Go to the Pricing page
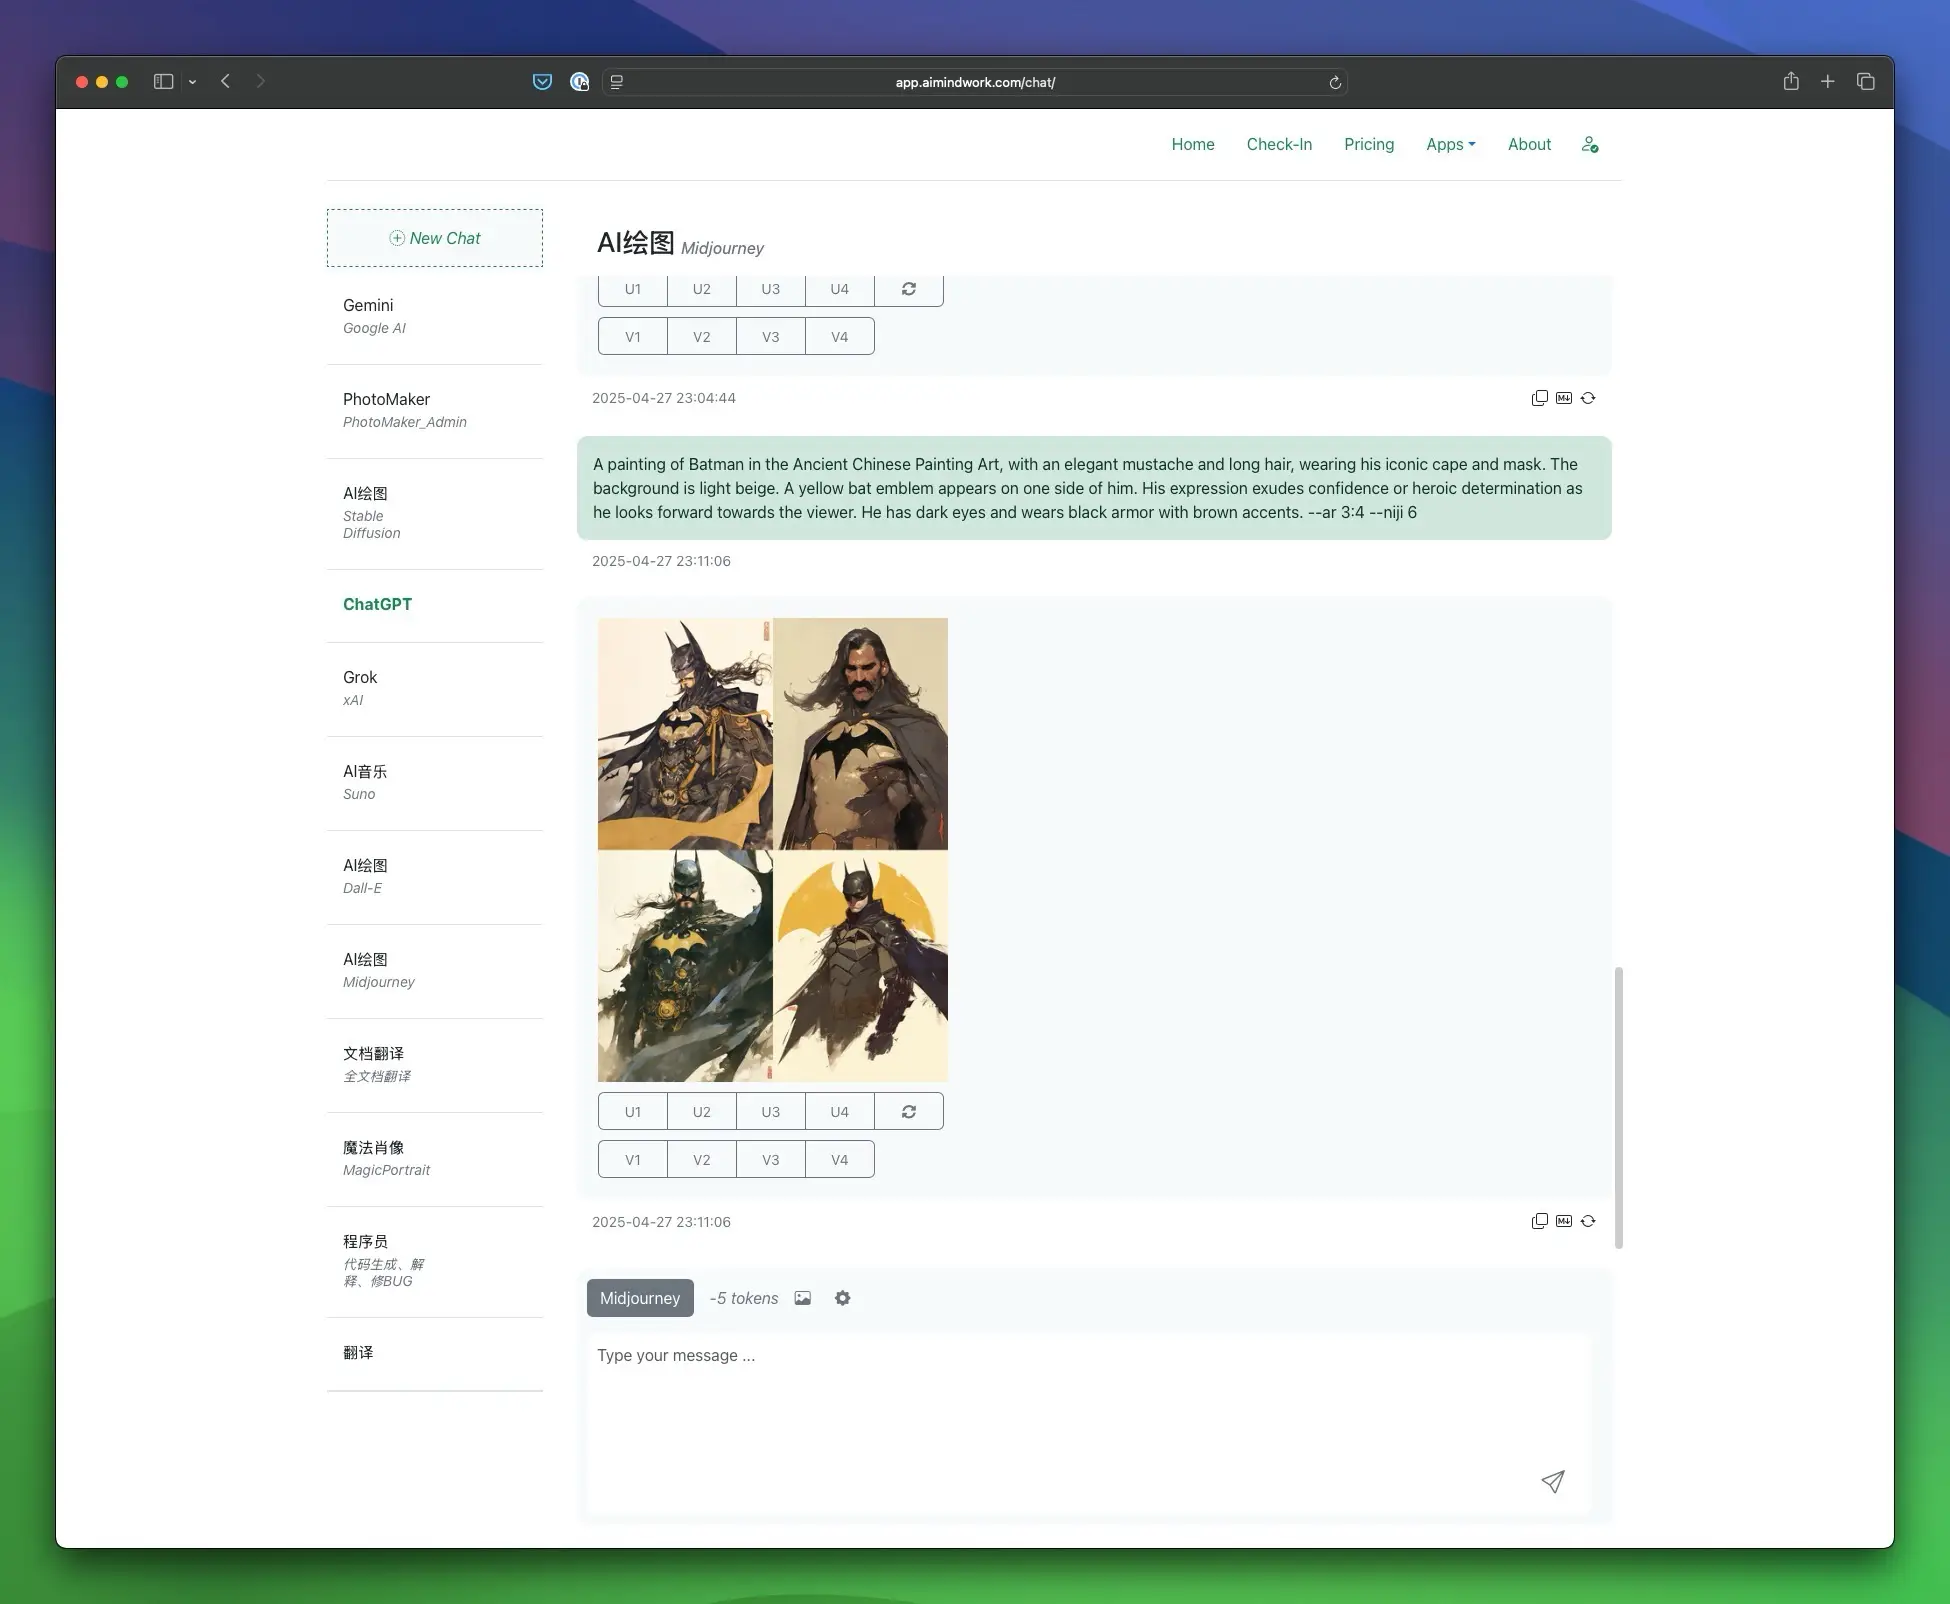 pyautogui.click(x=1369, y=144)
